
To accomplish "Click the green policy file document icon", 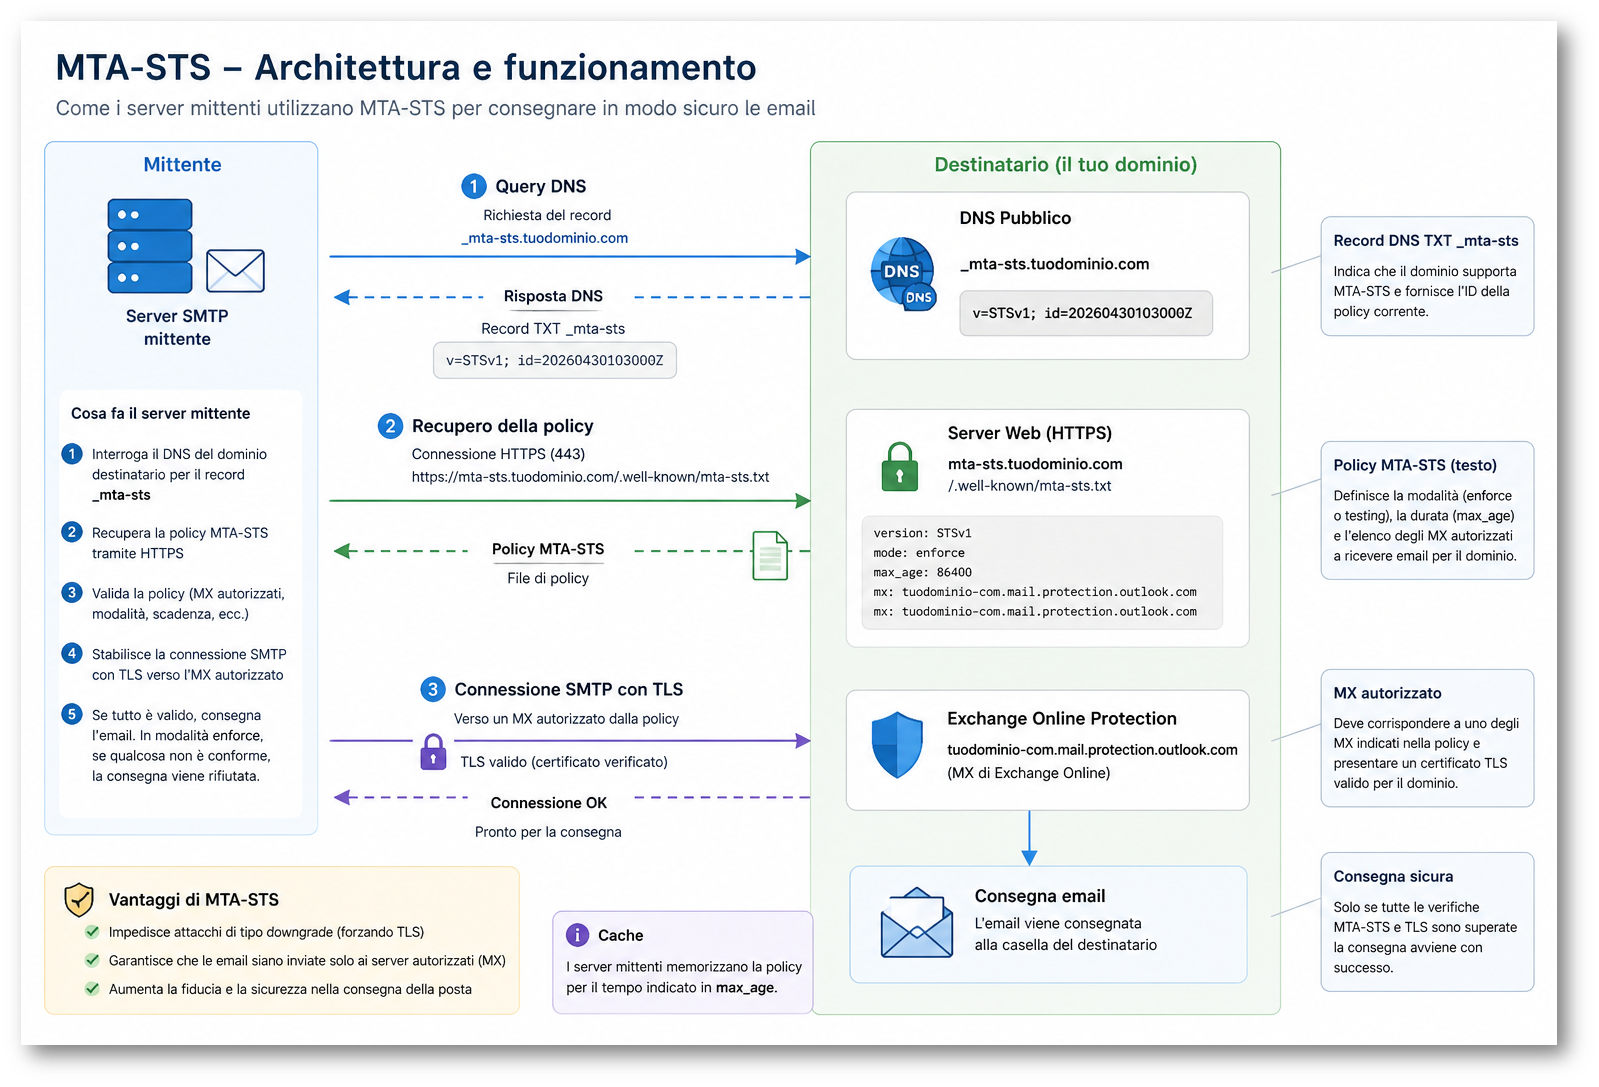I will click(x=769, y=556).
